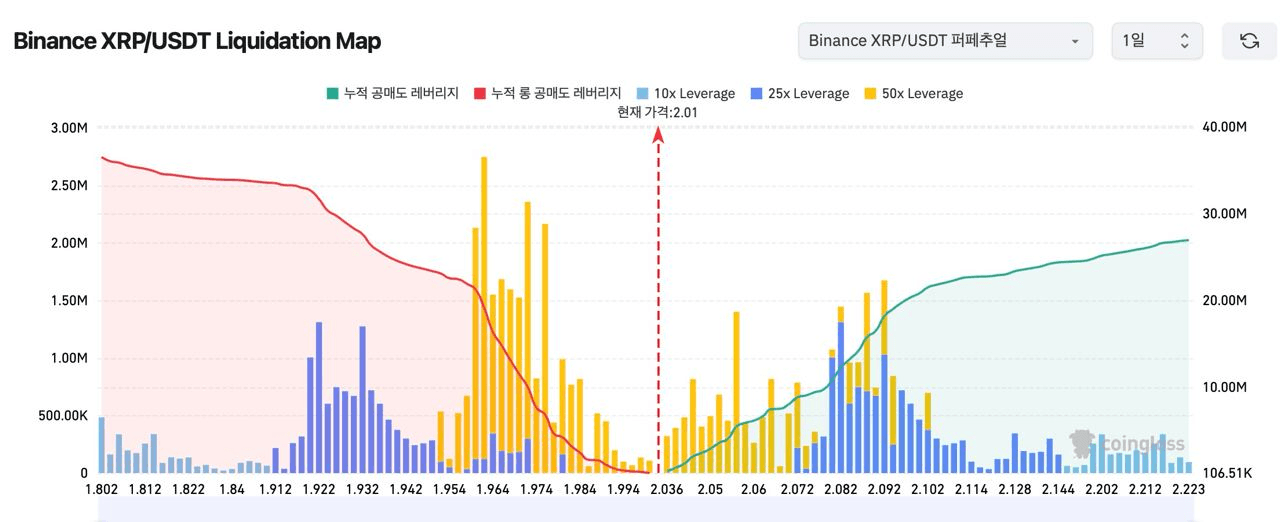Click the Coinglass watermark logo
Viewport: 1280px width, 522px height.
pyautogui.click(x=1127, y=443)
